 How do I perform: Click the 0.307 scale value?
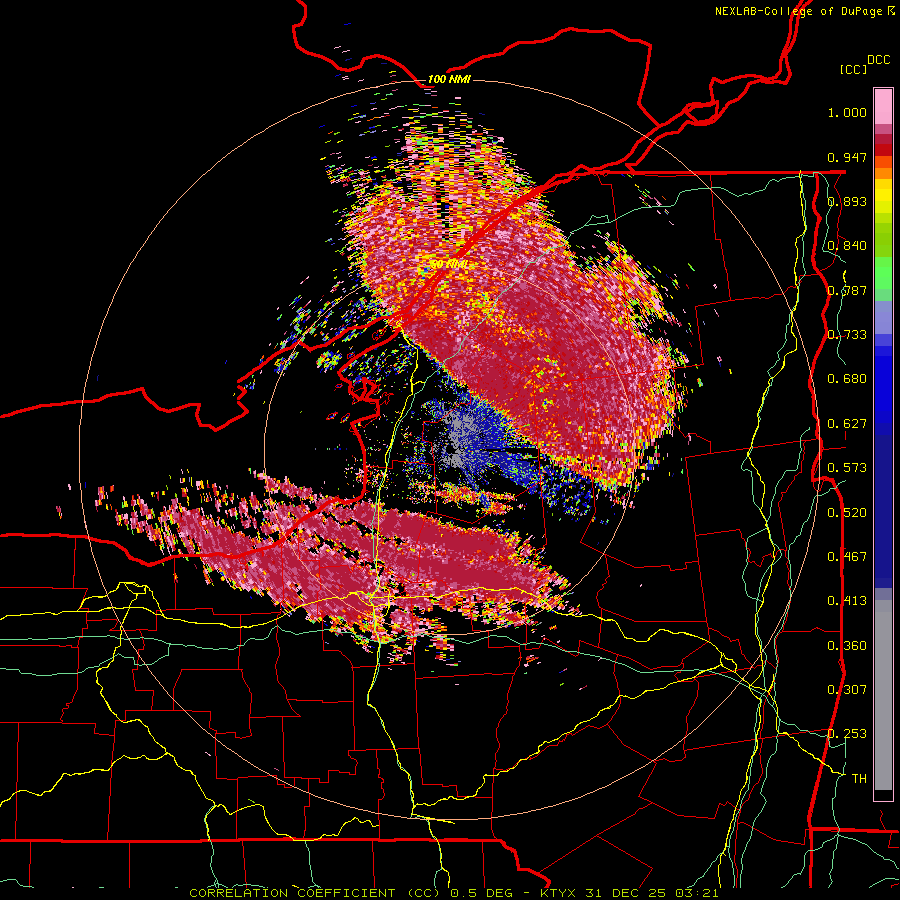[847, 690]
